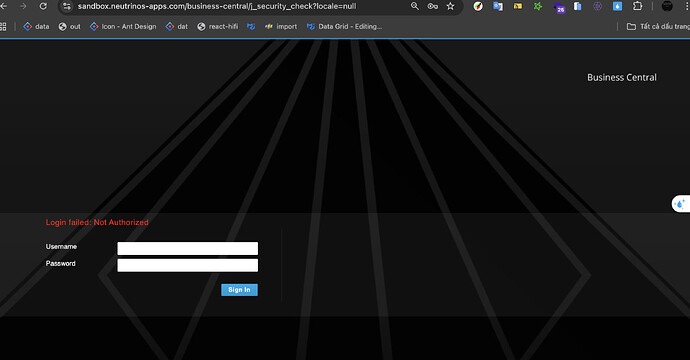Open the blue-white panels extension icon
Viewport: 690px width, 360px height.
[577, 6]
